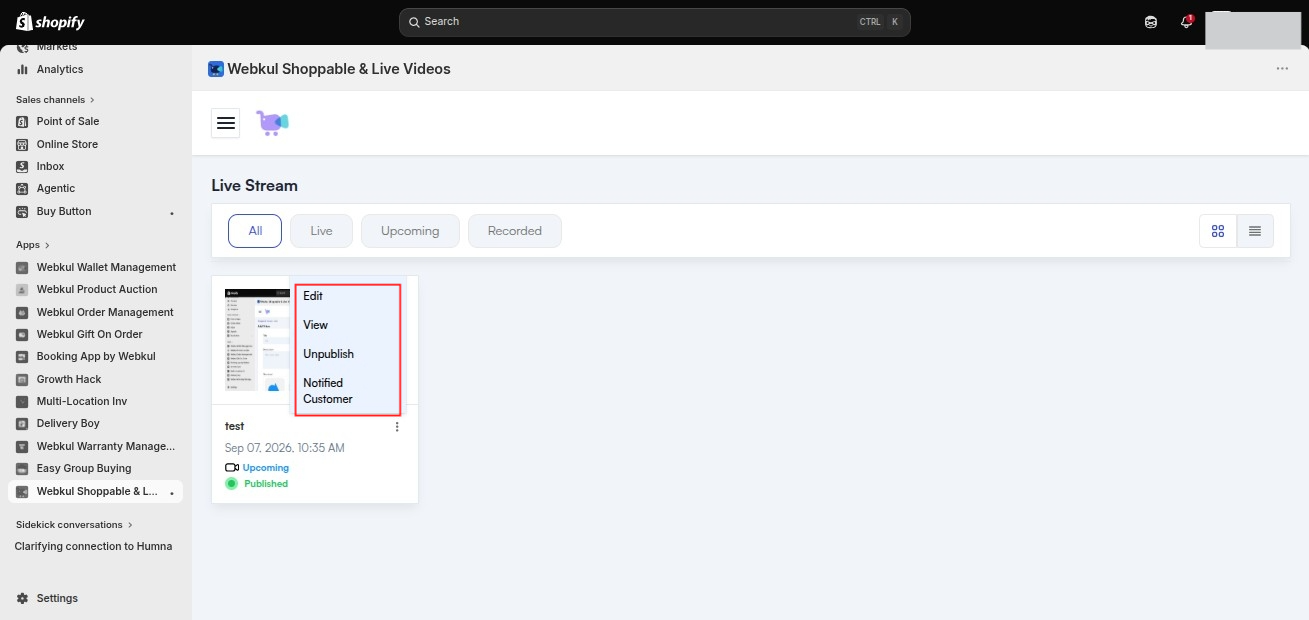Open the notifications bell
Image resolution: width=1309 pixels, height=620 pixels.
tap(1186, 21)
